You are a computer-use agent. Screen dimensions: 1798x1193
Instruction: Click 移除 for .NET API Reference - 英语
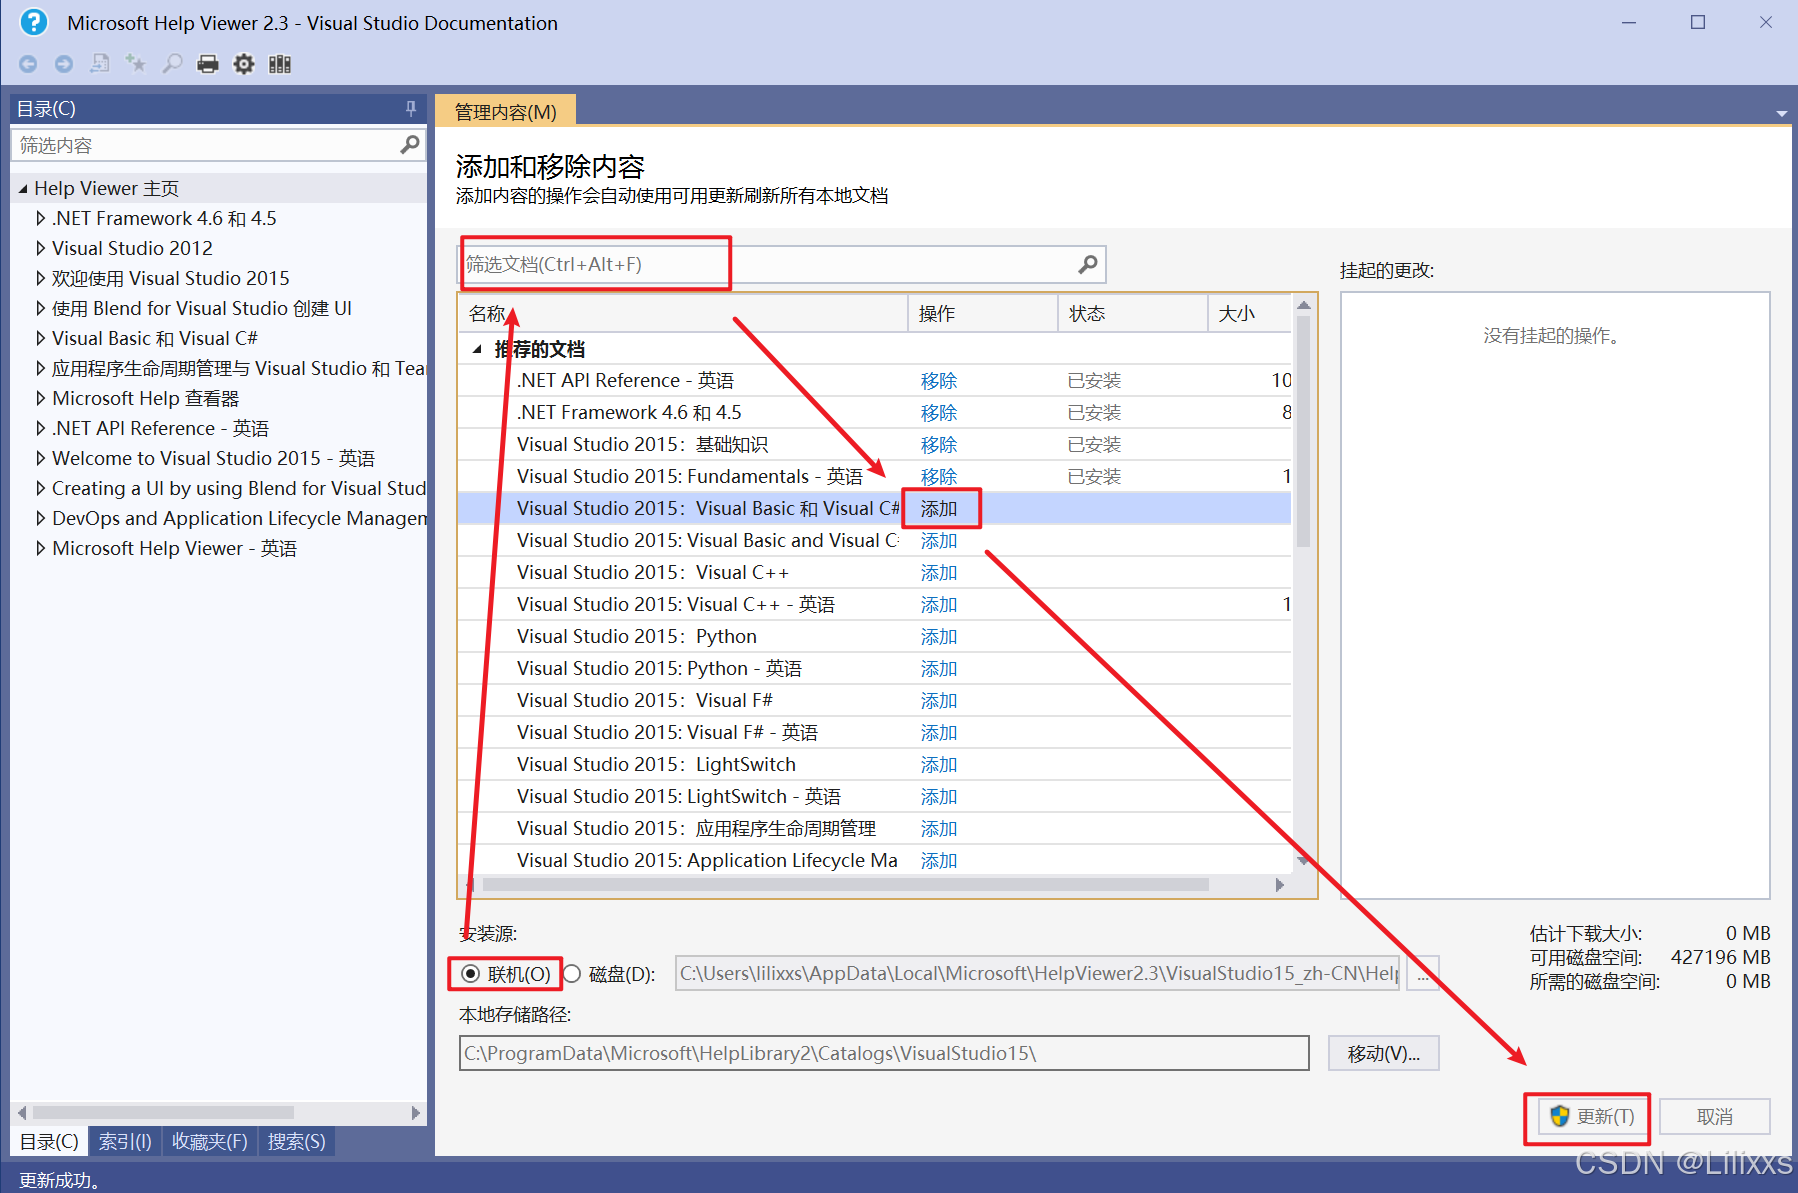tap(939, 380)
